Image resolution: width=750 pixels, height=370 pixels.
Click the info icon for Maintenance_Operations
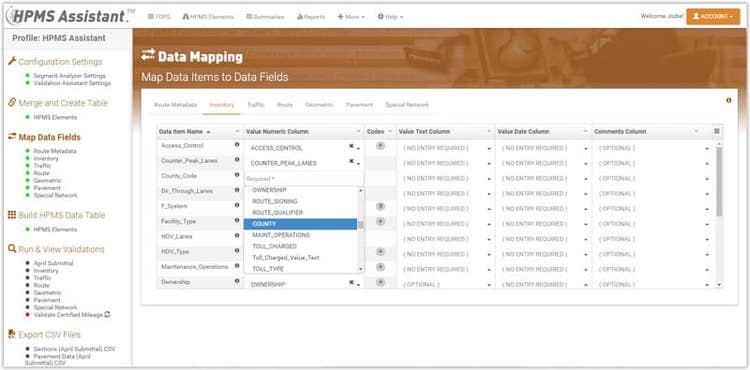pos(237,266)
